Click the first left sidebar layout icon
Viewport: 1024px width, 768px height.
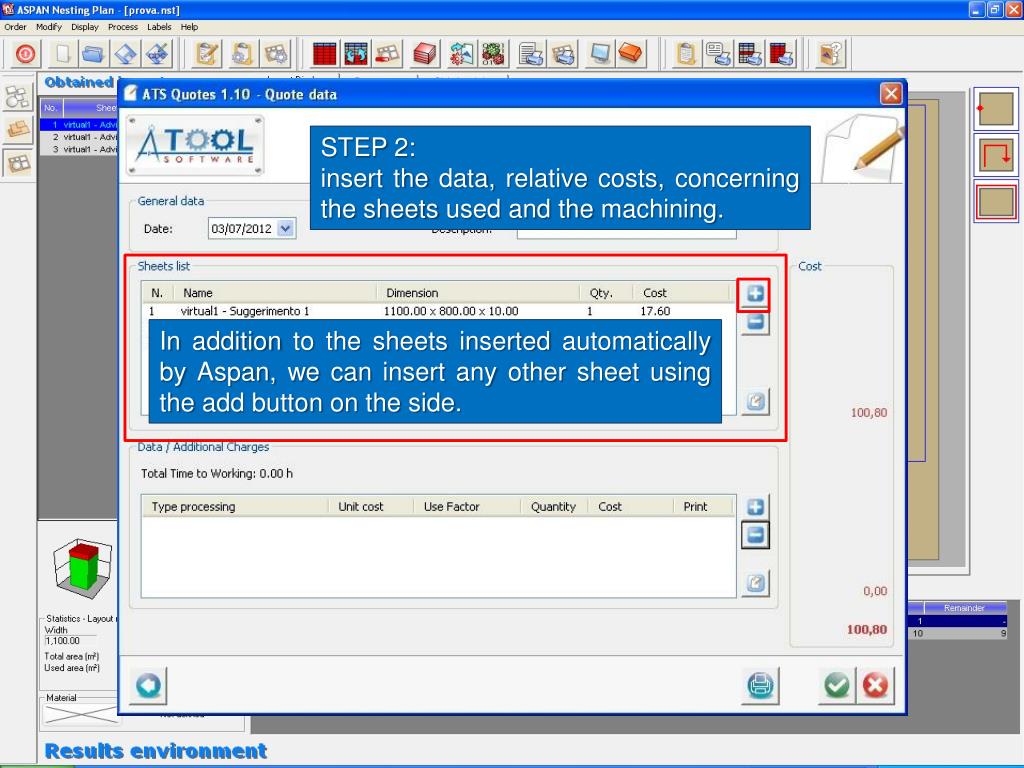tap(18, 97)
